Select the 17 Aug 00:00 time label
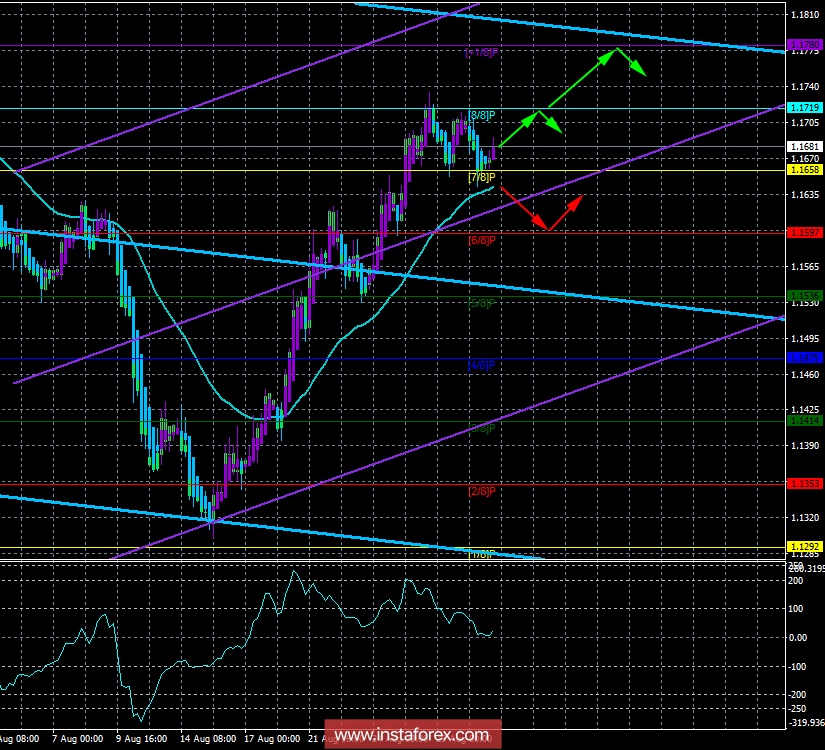The width and height of the screenshot is (825, 750). coord(273,739)
